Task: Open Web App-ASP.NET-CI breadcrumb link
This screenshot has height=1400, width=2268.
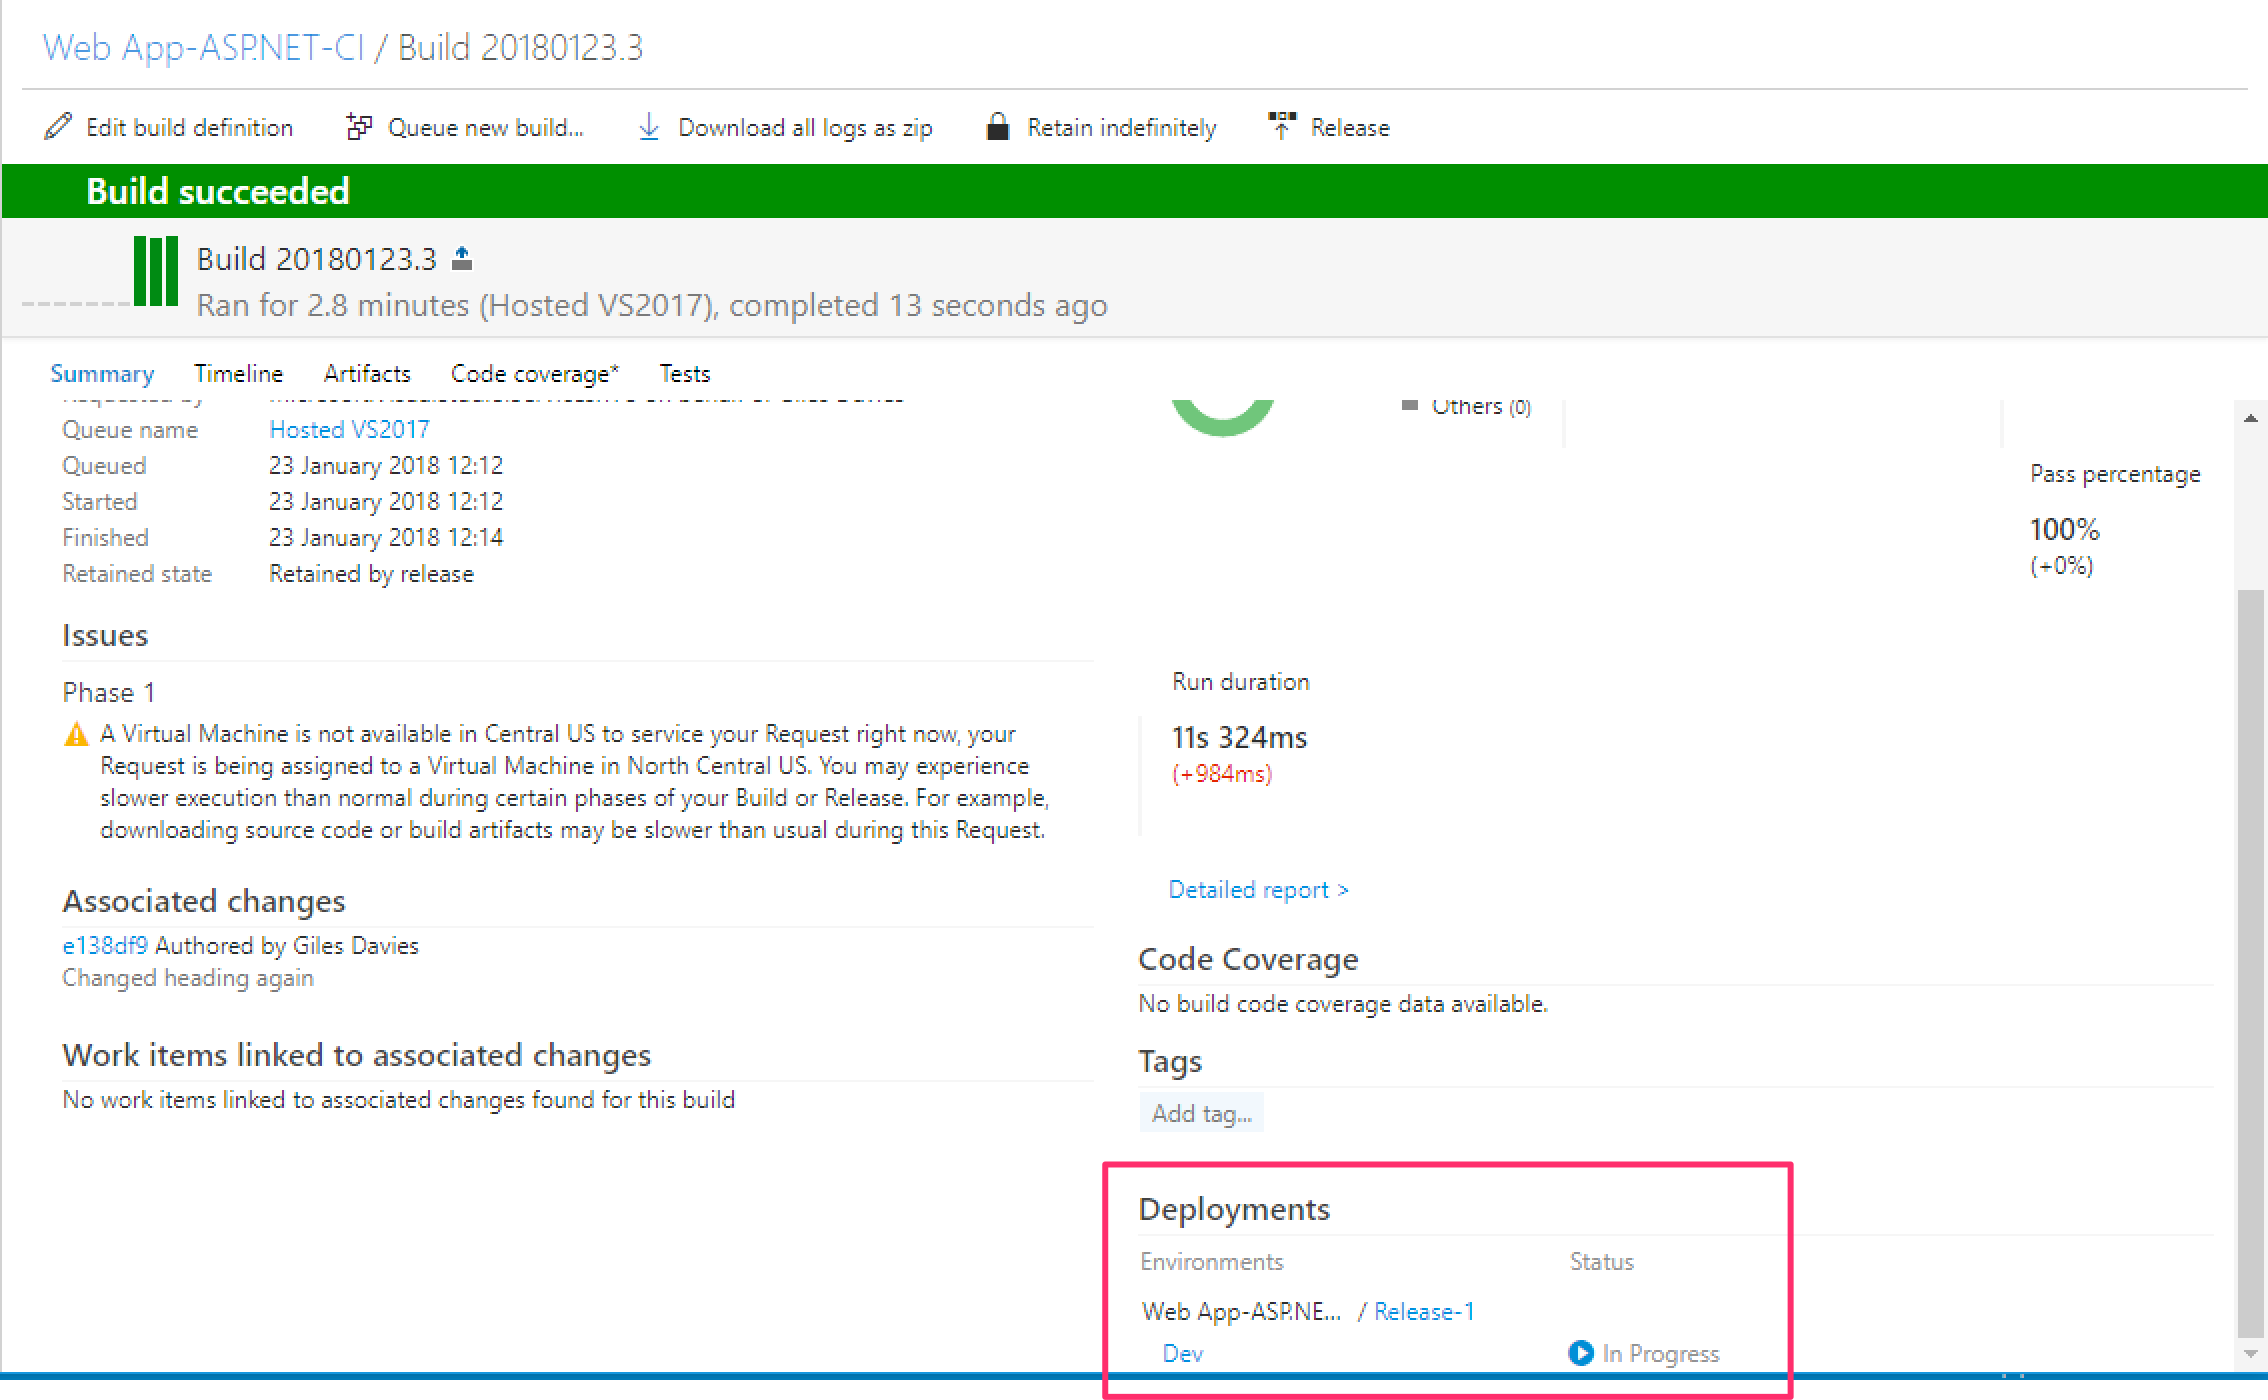Action: [x=203, y=47]
